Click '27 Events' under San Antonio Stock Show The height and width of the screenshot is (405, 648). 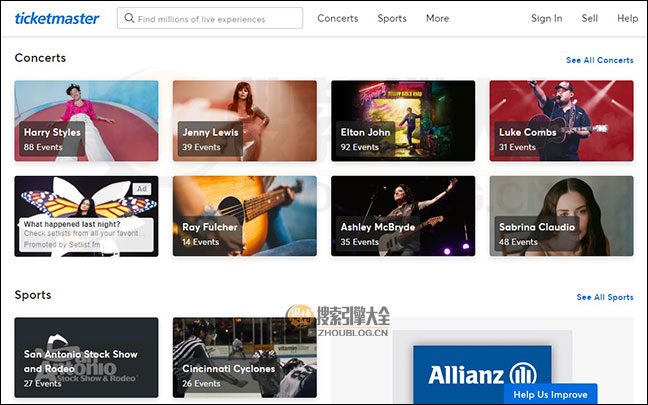pyautogui.click(x=43, y=384)
